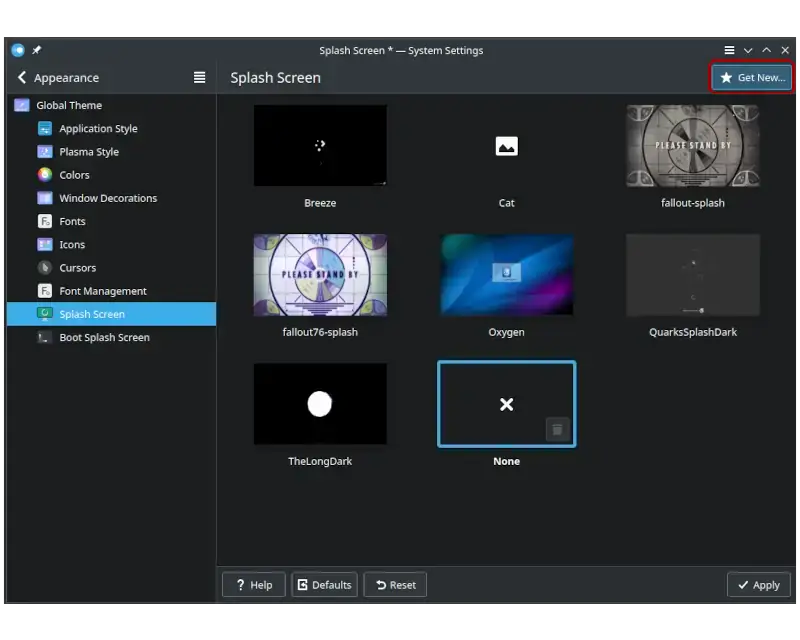Click the pin window icon in titlebar
800x640 pixels.
tap(37, 50)
